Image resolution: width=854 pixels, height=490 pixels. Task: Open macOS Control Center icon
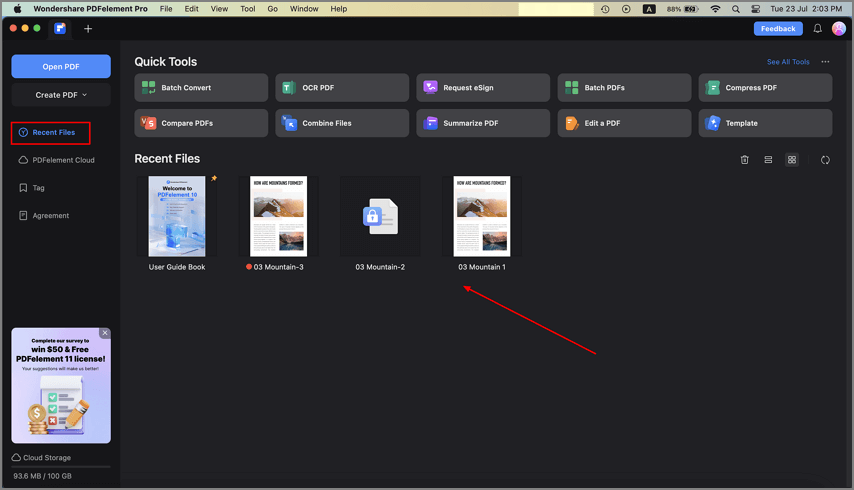pyautogui.click(x=755, y=9)
